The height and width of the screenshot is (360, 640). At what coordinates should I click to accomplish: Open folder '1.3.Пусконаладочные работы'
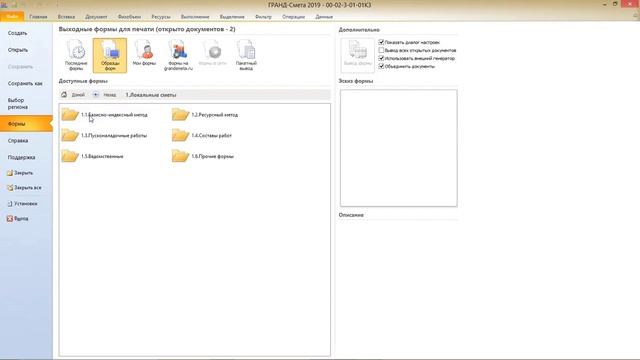pos(104,135)
